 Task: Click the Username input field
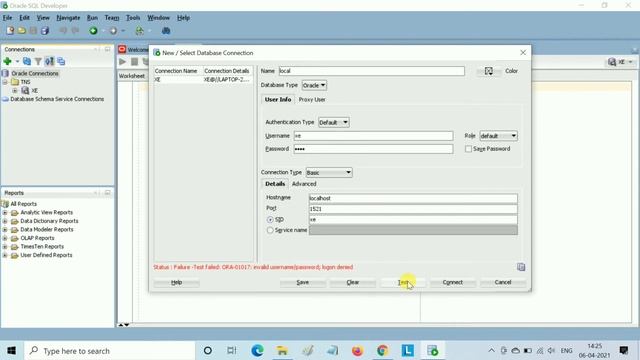(373, 136)
